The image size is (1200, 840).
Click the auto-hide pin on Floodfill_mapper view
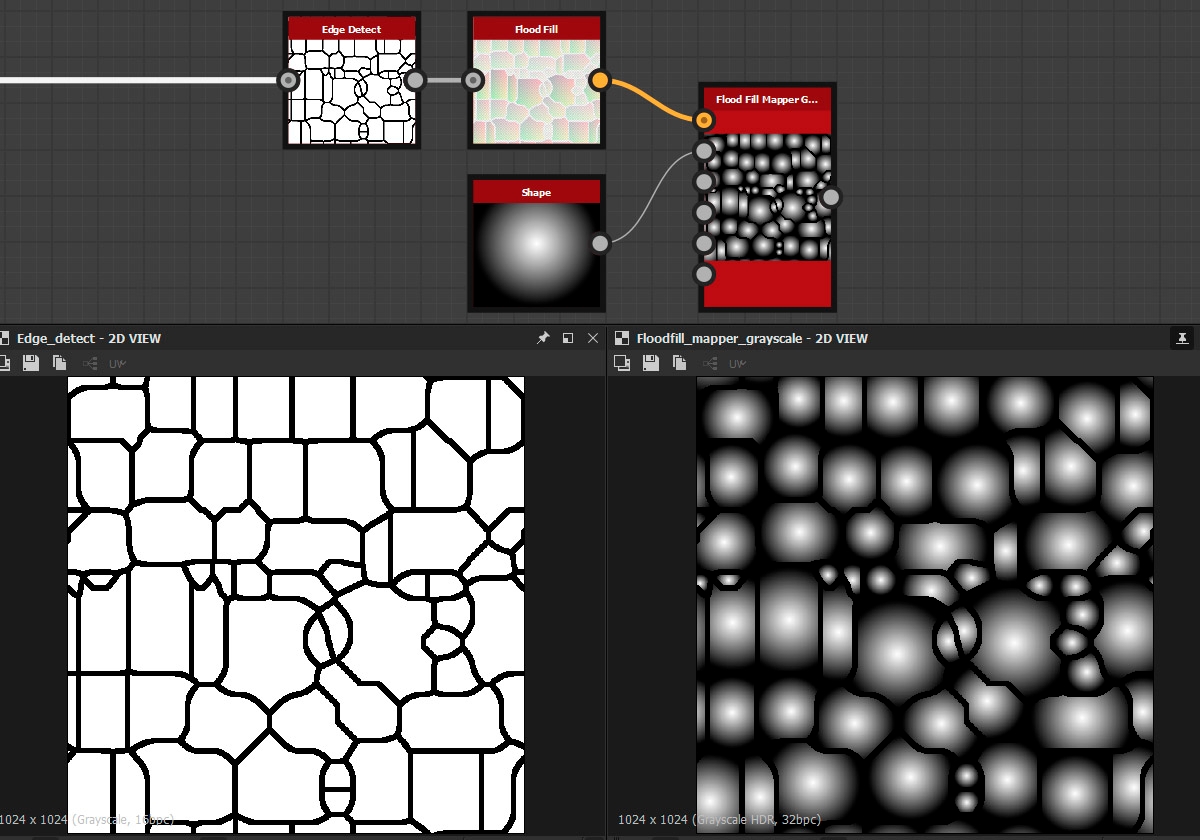coord(1180,338)
